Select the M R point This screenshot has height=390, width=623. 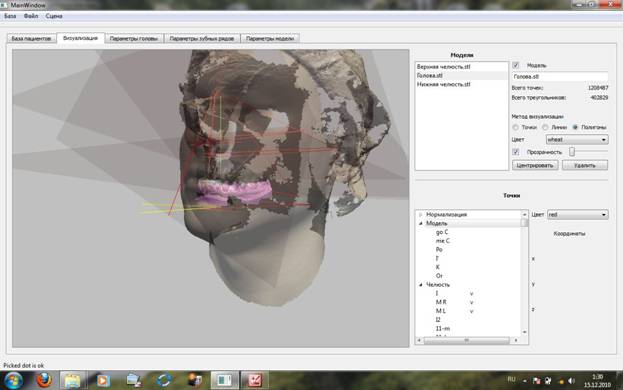click(x=441, y=302)
